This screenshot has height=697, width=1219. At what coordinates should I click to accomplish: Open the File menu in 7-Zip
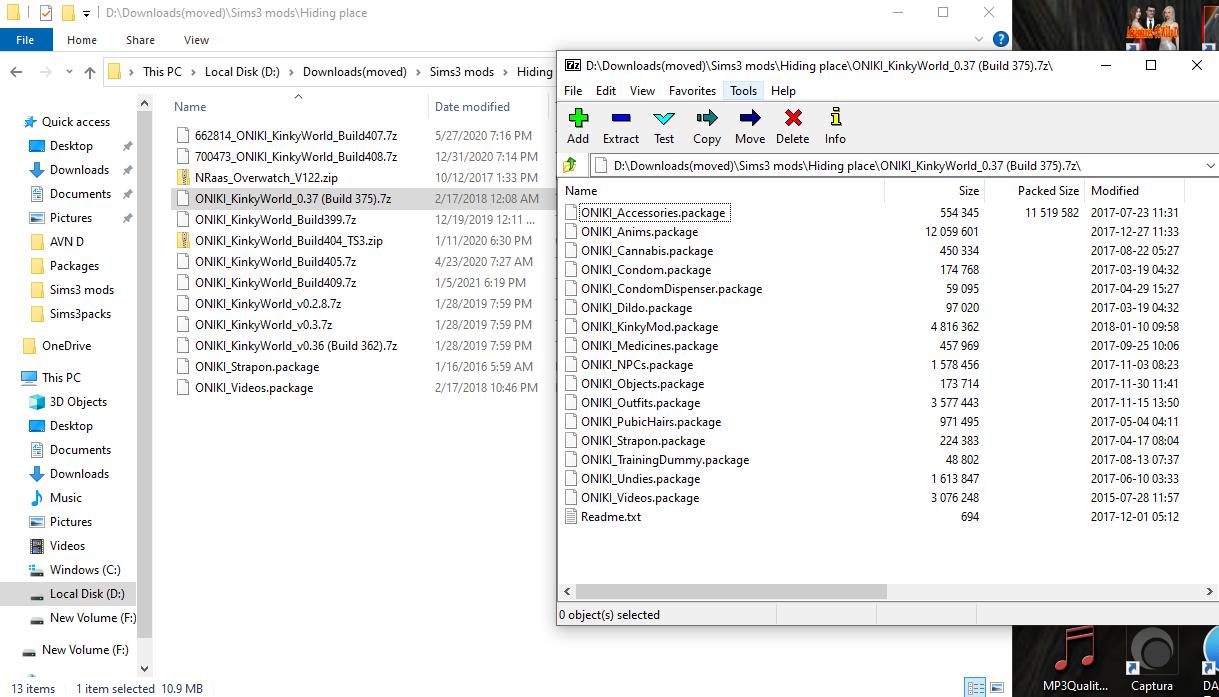(573, 91)
